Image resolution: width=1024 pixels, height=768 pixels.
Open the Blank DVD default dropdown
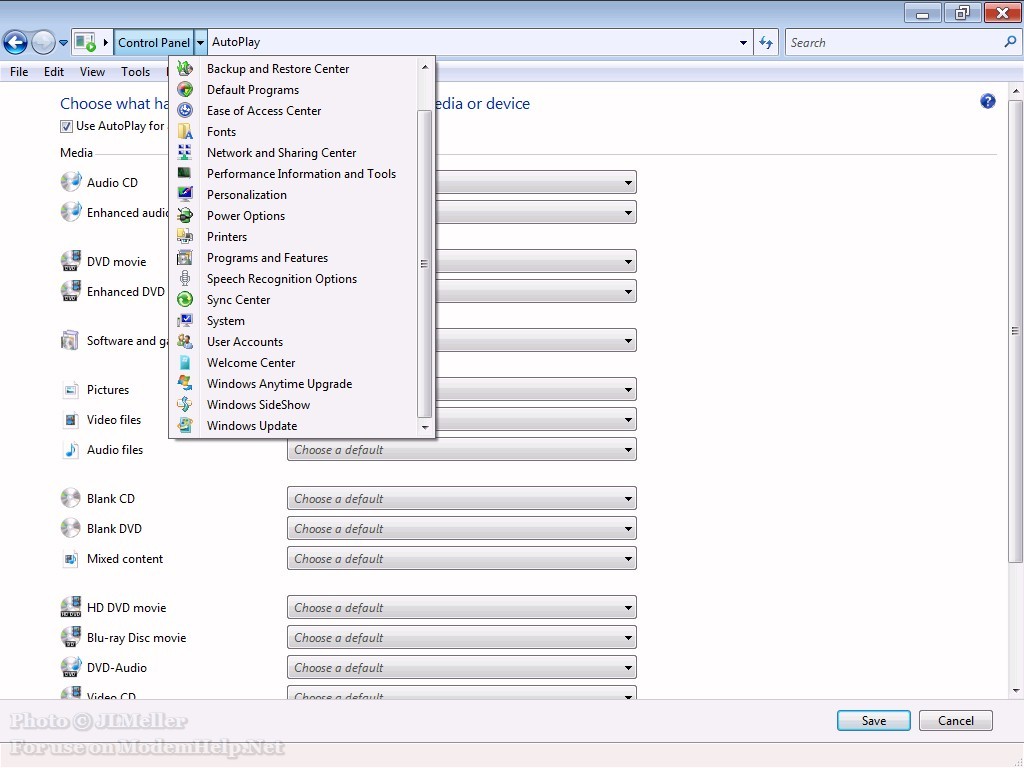pos(462,528)
